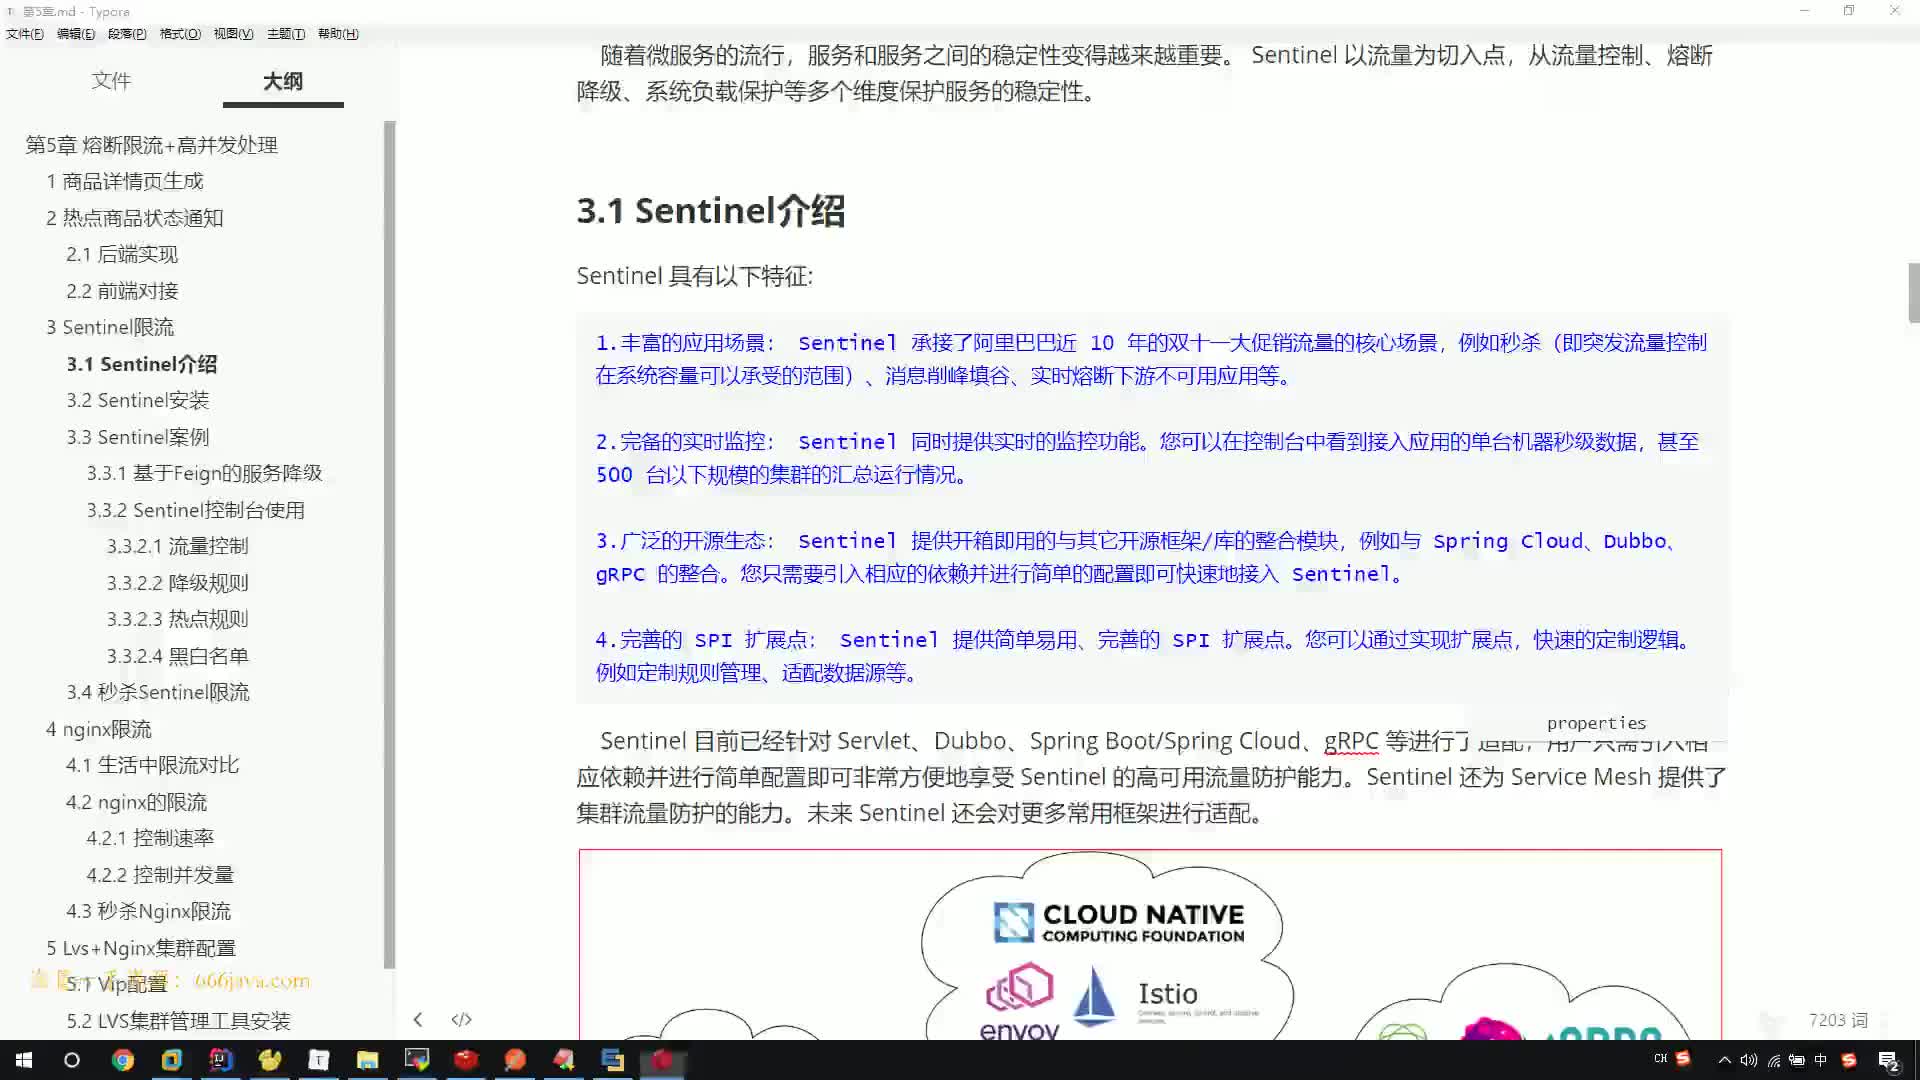Jump to outline item 4 nginx限流

[99, 729]
